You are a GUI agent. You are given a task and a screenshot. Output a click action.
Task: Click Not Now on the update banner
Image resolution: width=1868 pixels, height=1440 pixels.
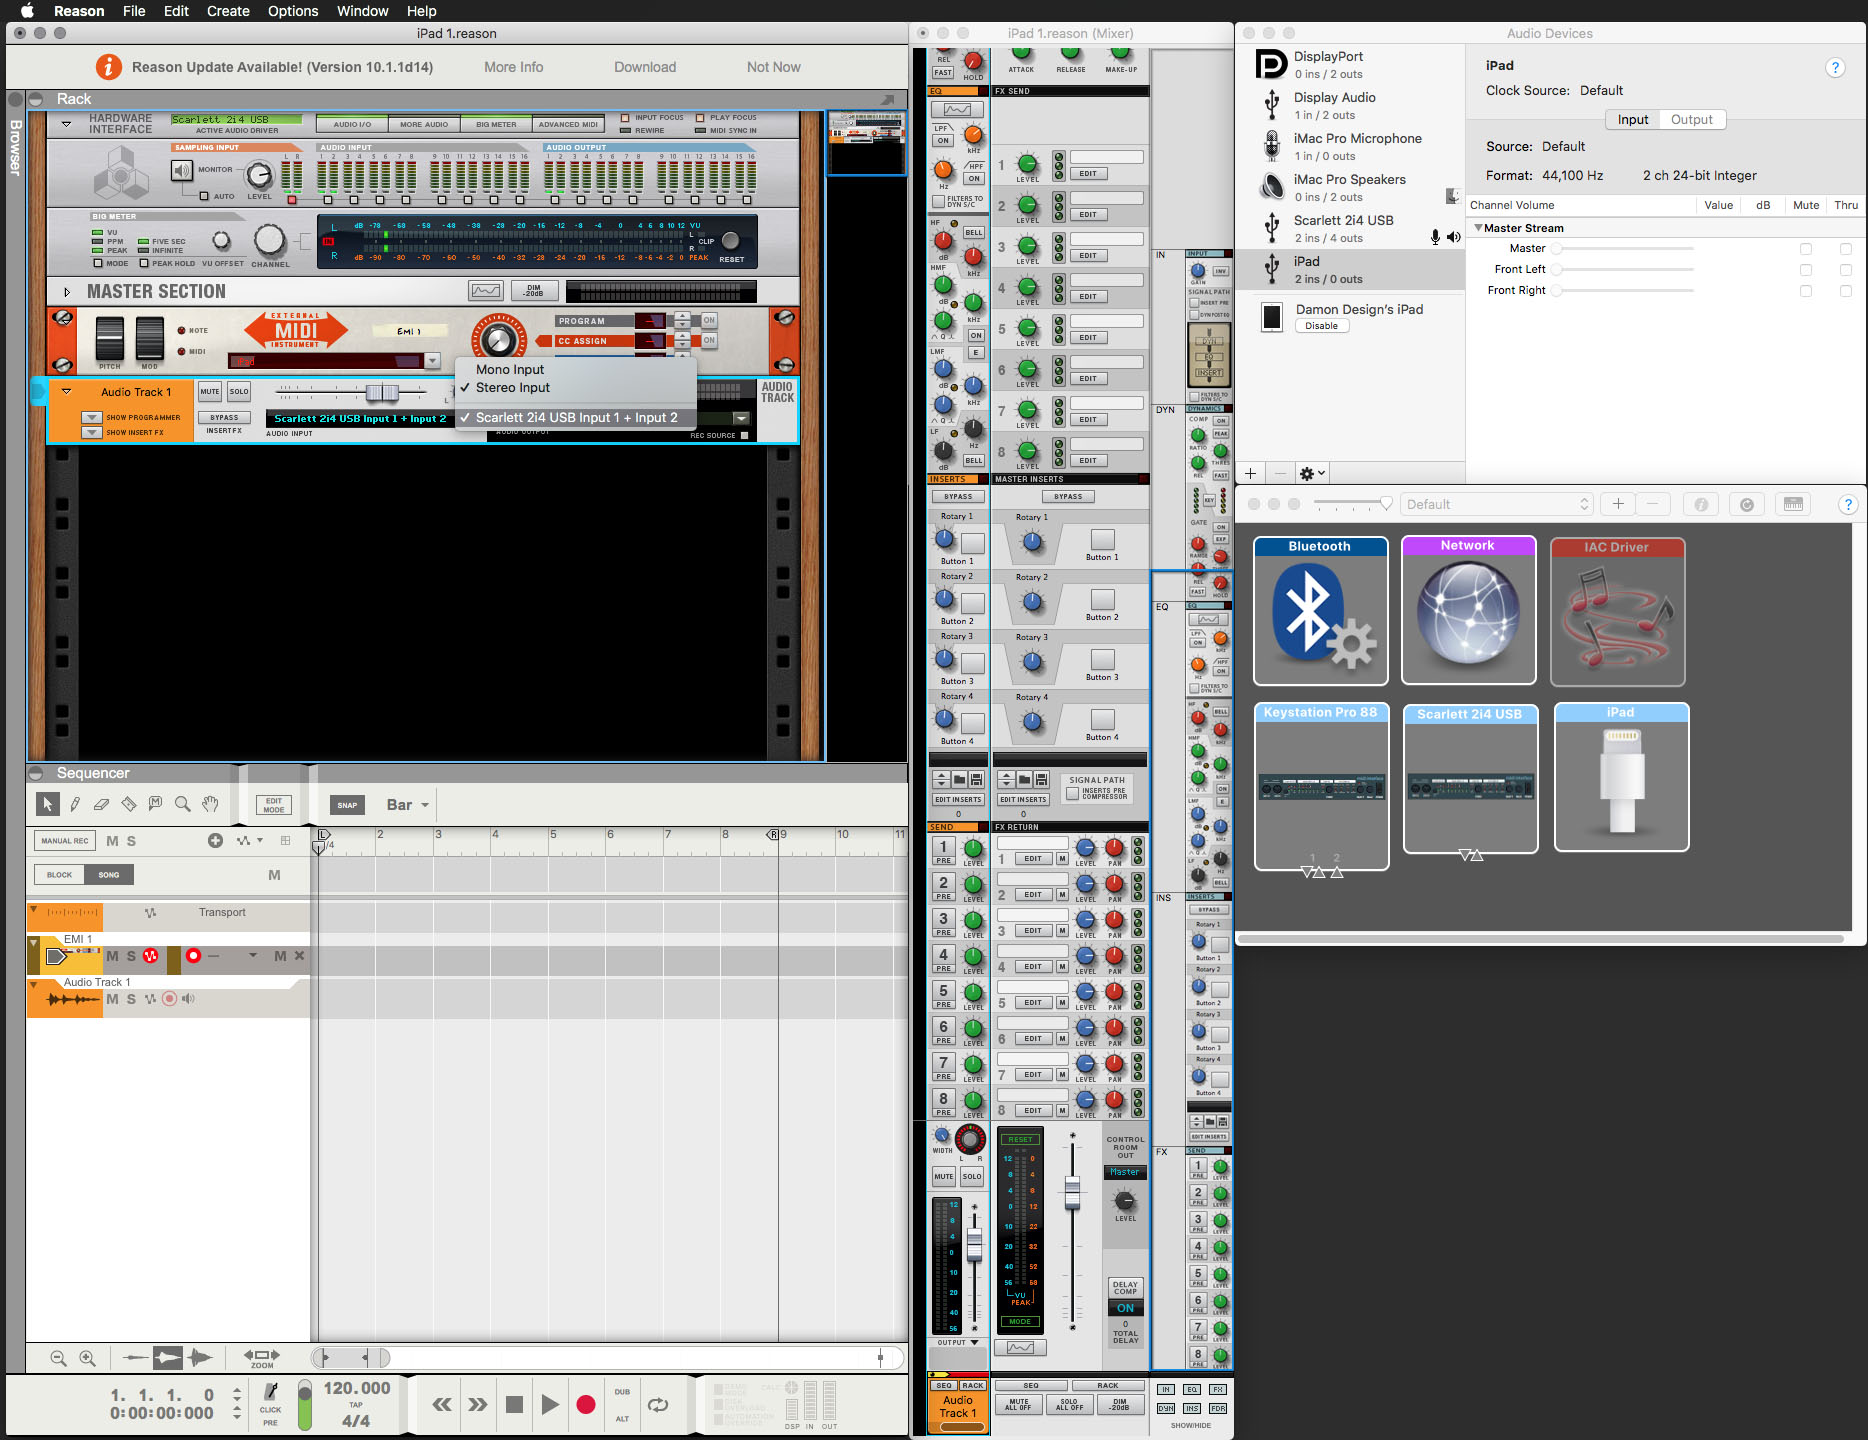[x=772, y=66]
